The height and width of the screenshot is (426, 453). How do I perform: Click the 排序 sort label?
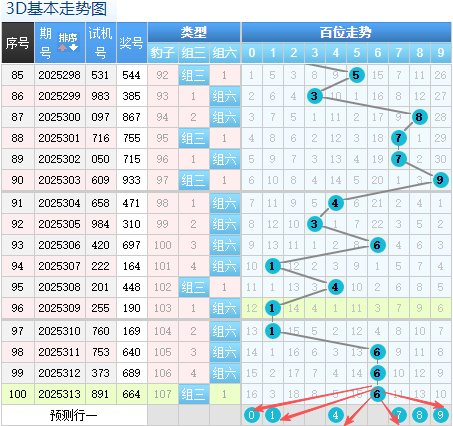click(x=68, y=38)
